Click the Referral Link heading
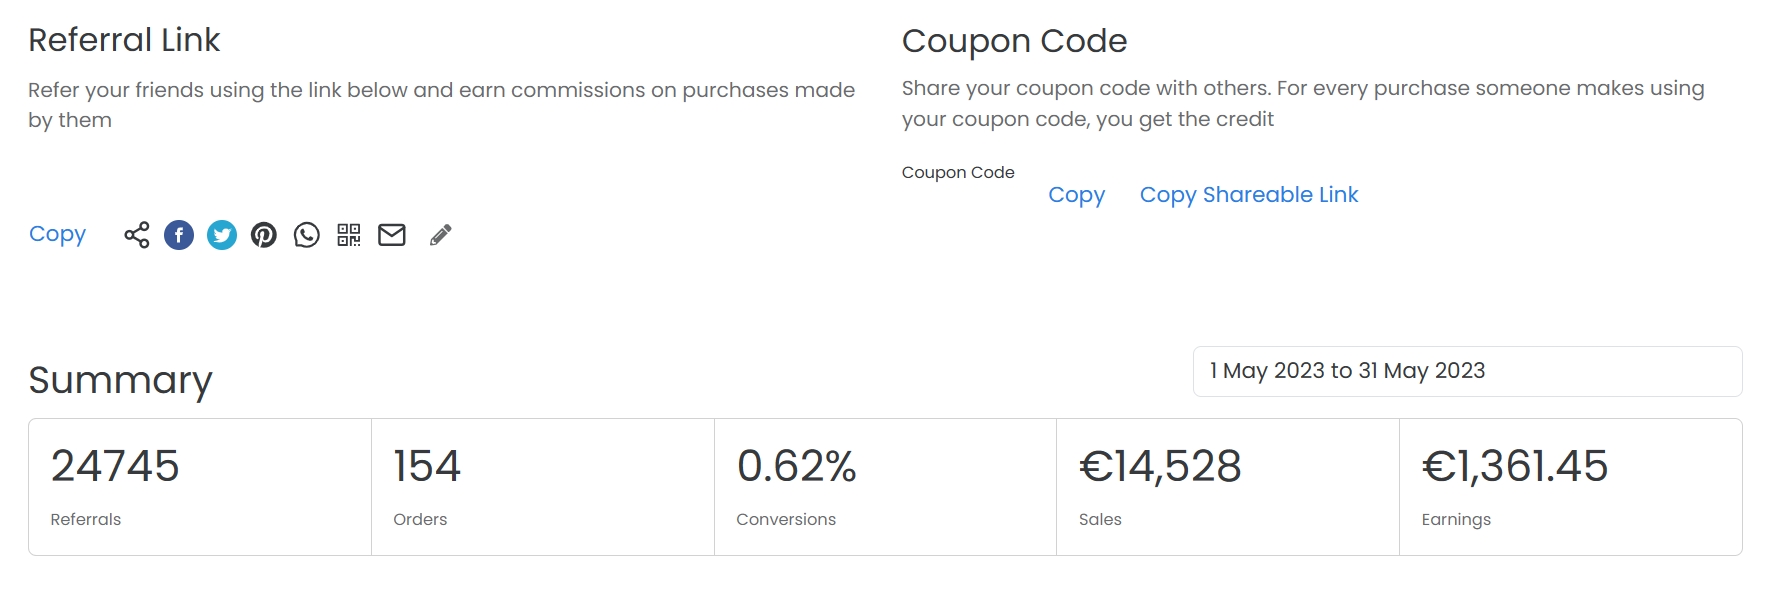This screenshot has width=1769, height=599. pos(124,40)
